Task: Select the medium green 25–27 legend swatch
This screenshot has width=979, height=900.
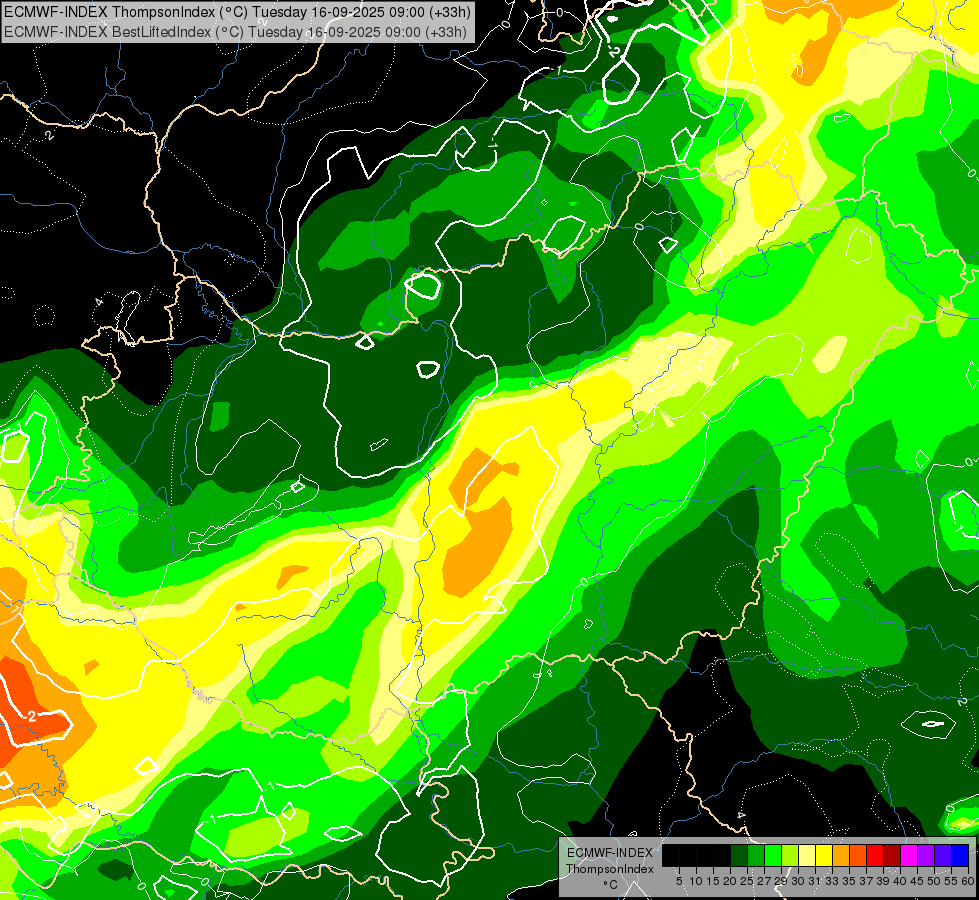Action: 756,855
